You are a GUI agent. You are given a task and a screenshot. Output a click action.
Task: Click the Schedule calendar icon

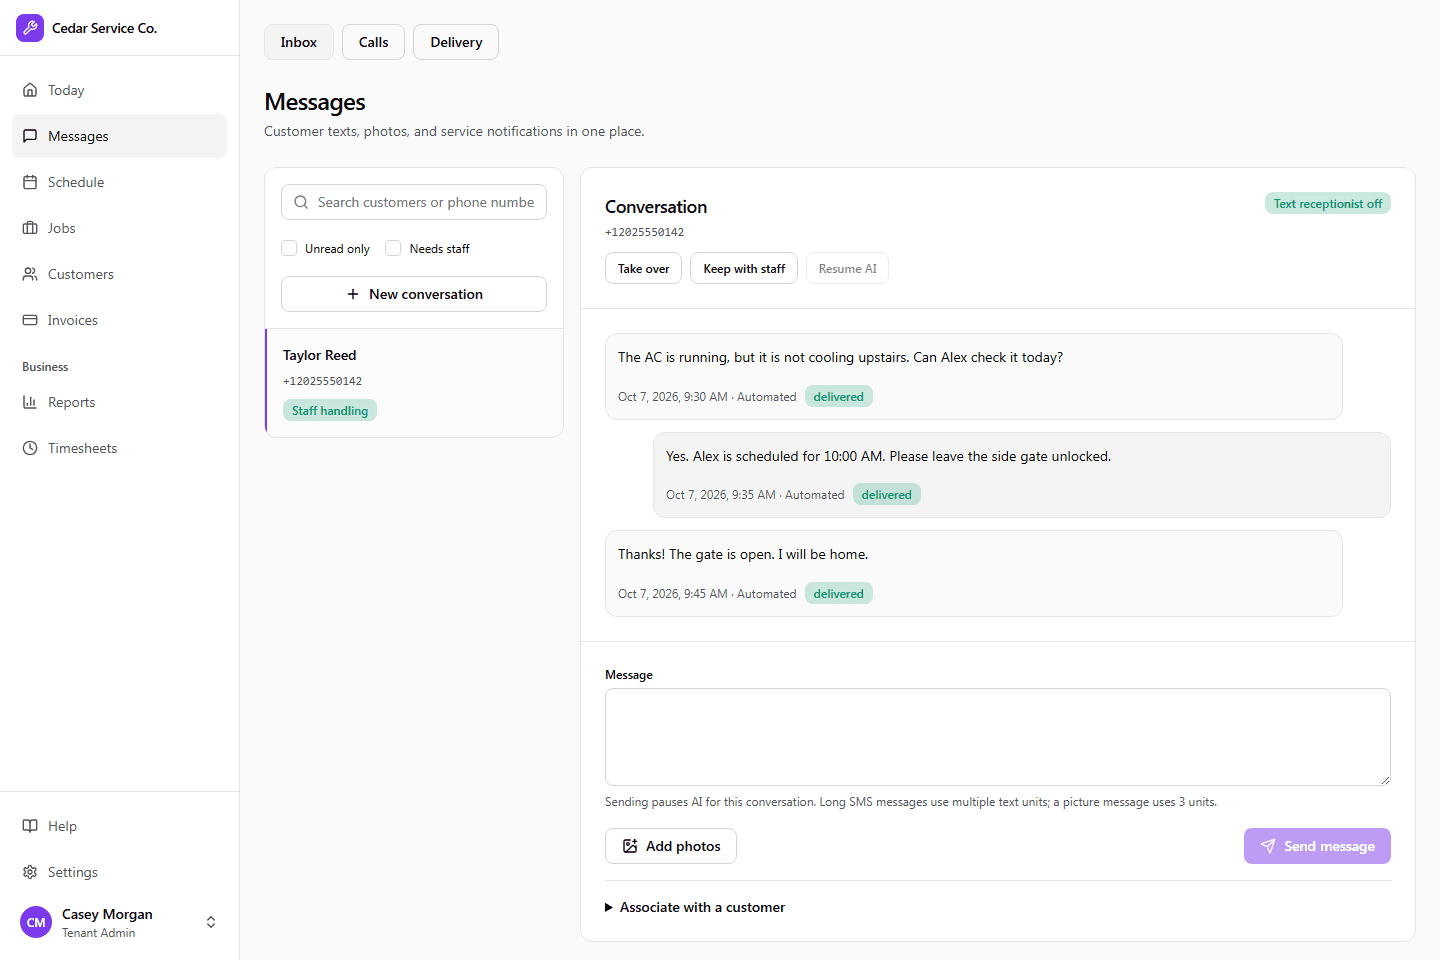pyautogui.click(x=30, y=182)
